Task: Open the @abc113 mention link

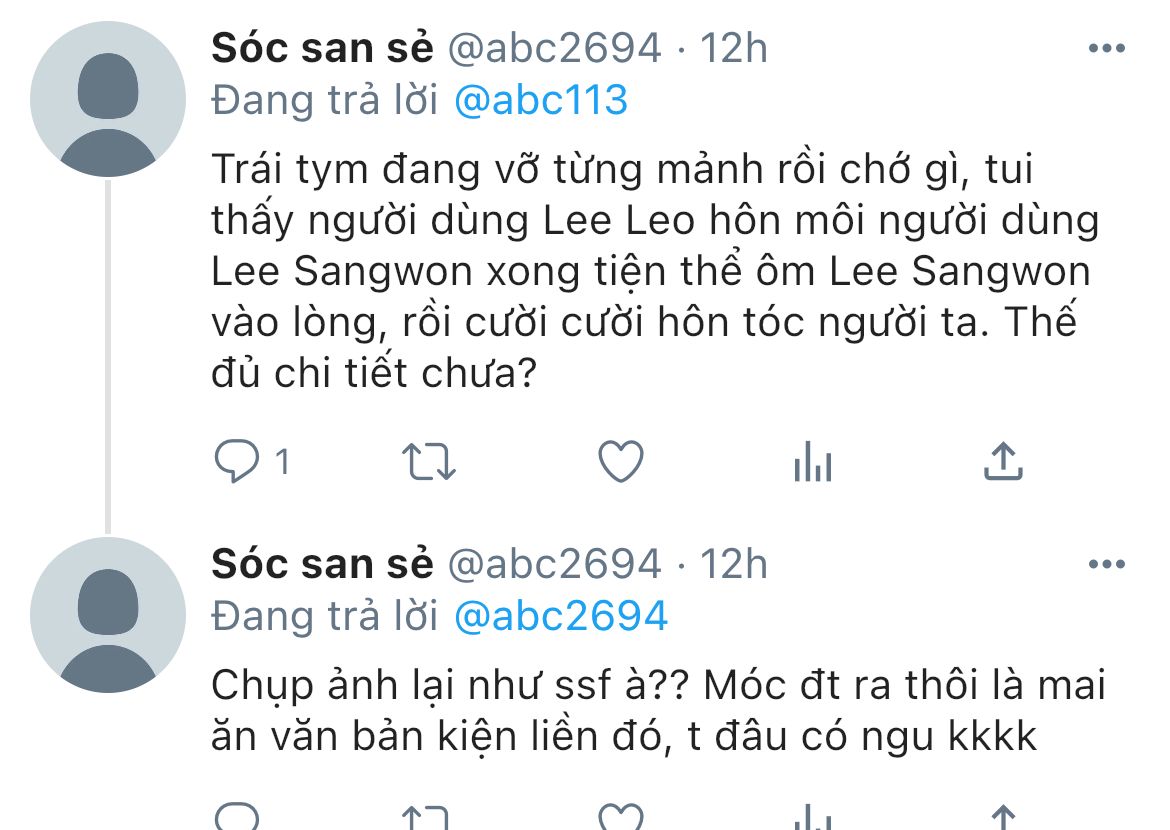Action: (x=541, y=101)
